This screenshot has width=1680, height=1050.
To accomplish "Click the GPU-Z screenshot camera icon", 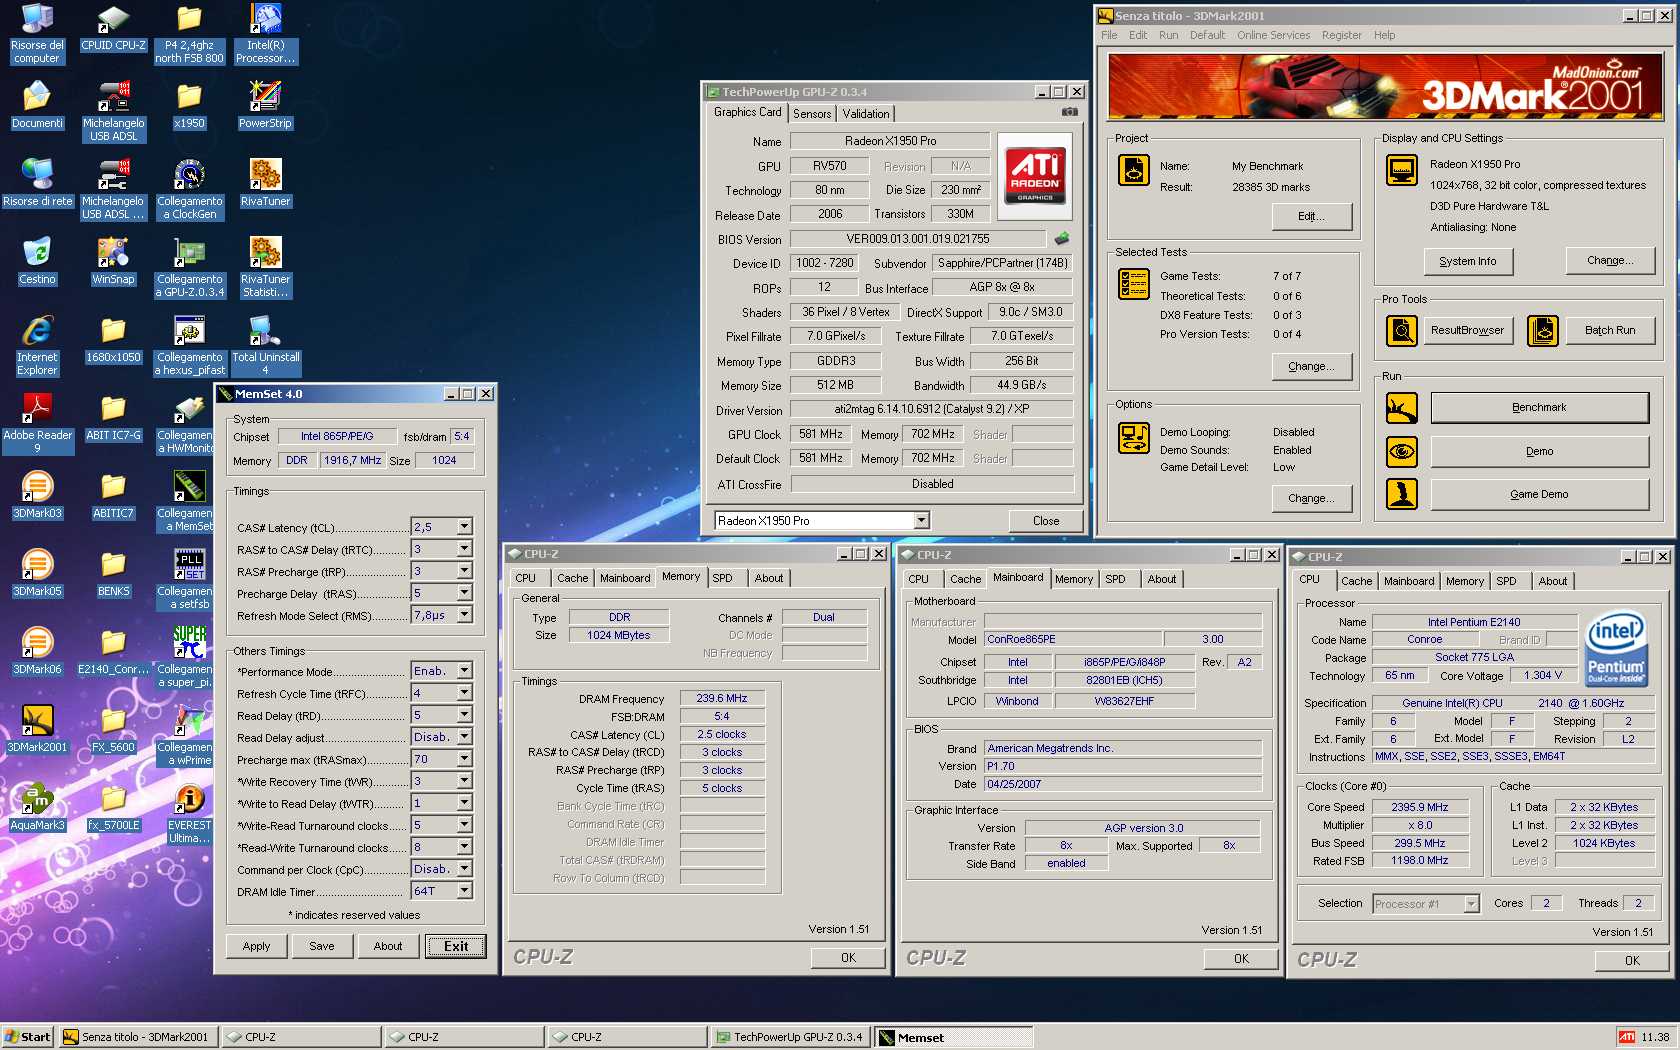I will [x=1069, y=113].
